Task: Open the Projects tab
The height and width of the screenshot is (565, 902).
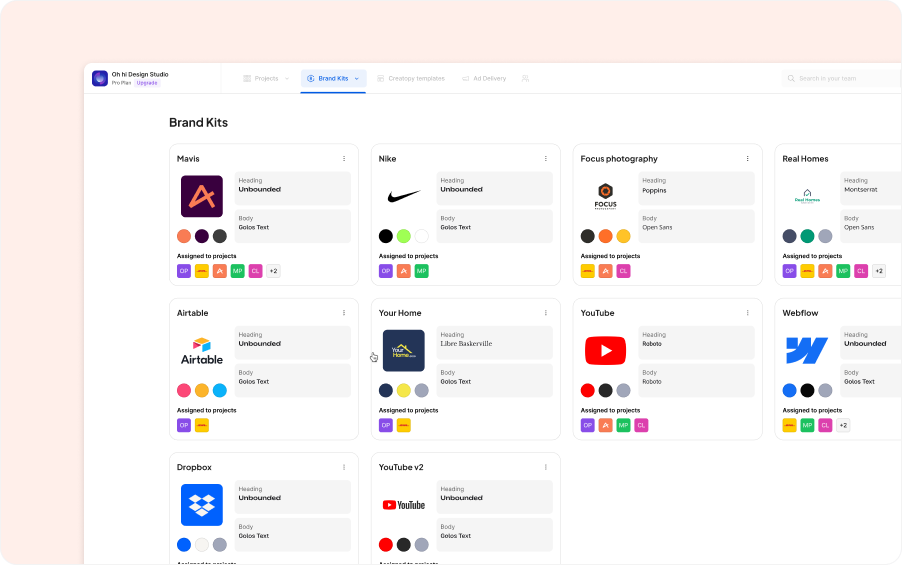Action: [266, 78]
